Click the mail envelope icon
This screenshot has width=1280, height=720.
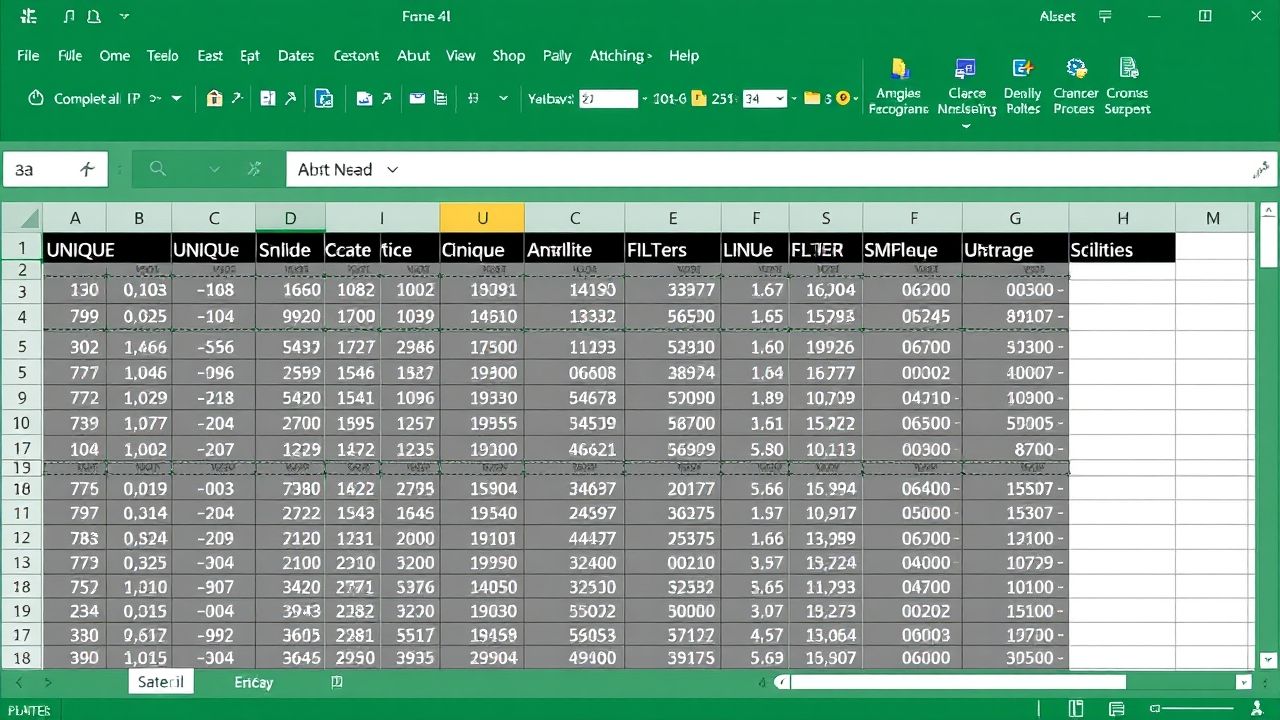(x=417, y=98)
